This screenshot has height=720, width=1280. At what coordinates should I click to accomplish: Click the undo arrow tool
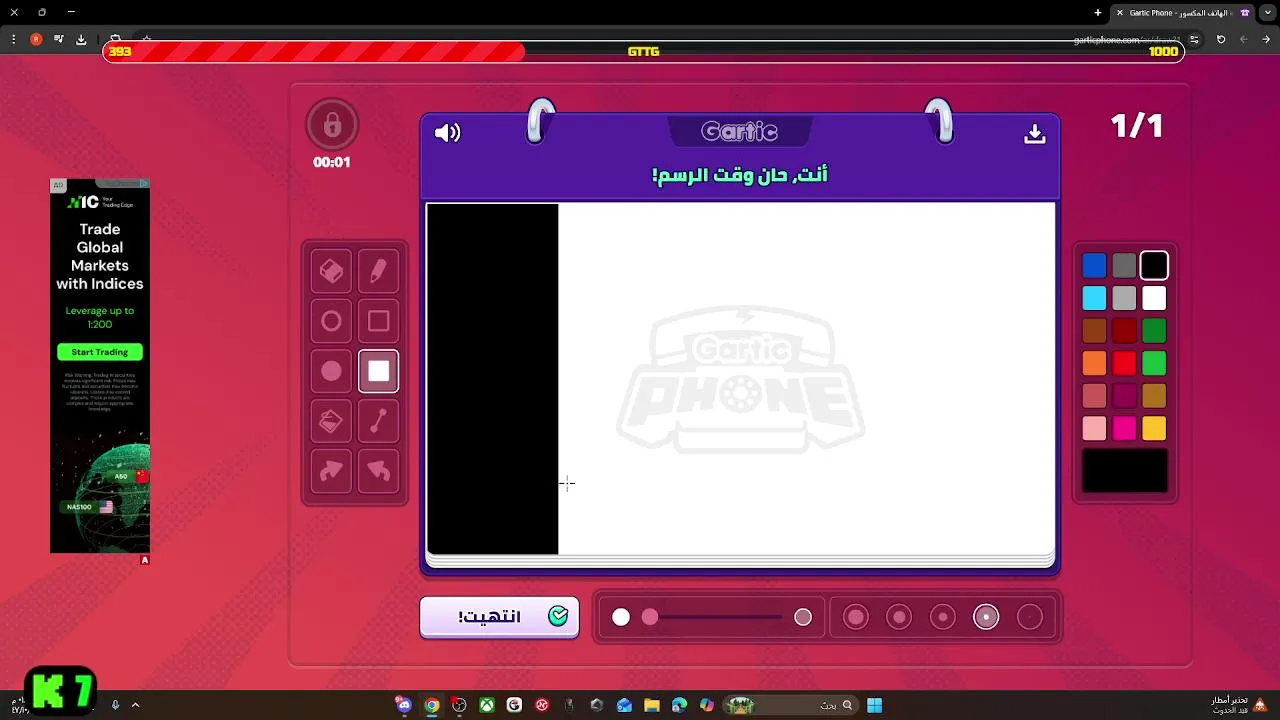click(x=378, y=471)
